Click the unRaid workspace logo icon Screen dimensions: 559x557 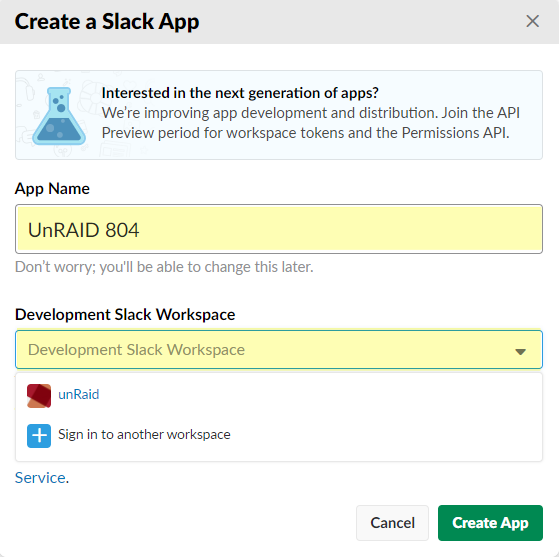pyautogui.click(x=39, y=395)
